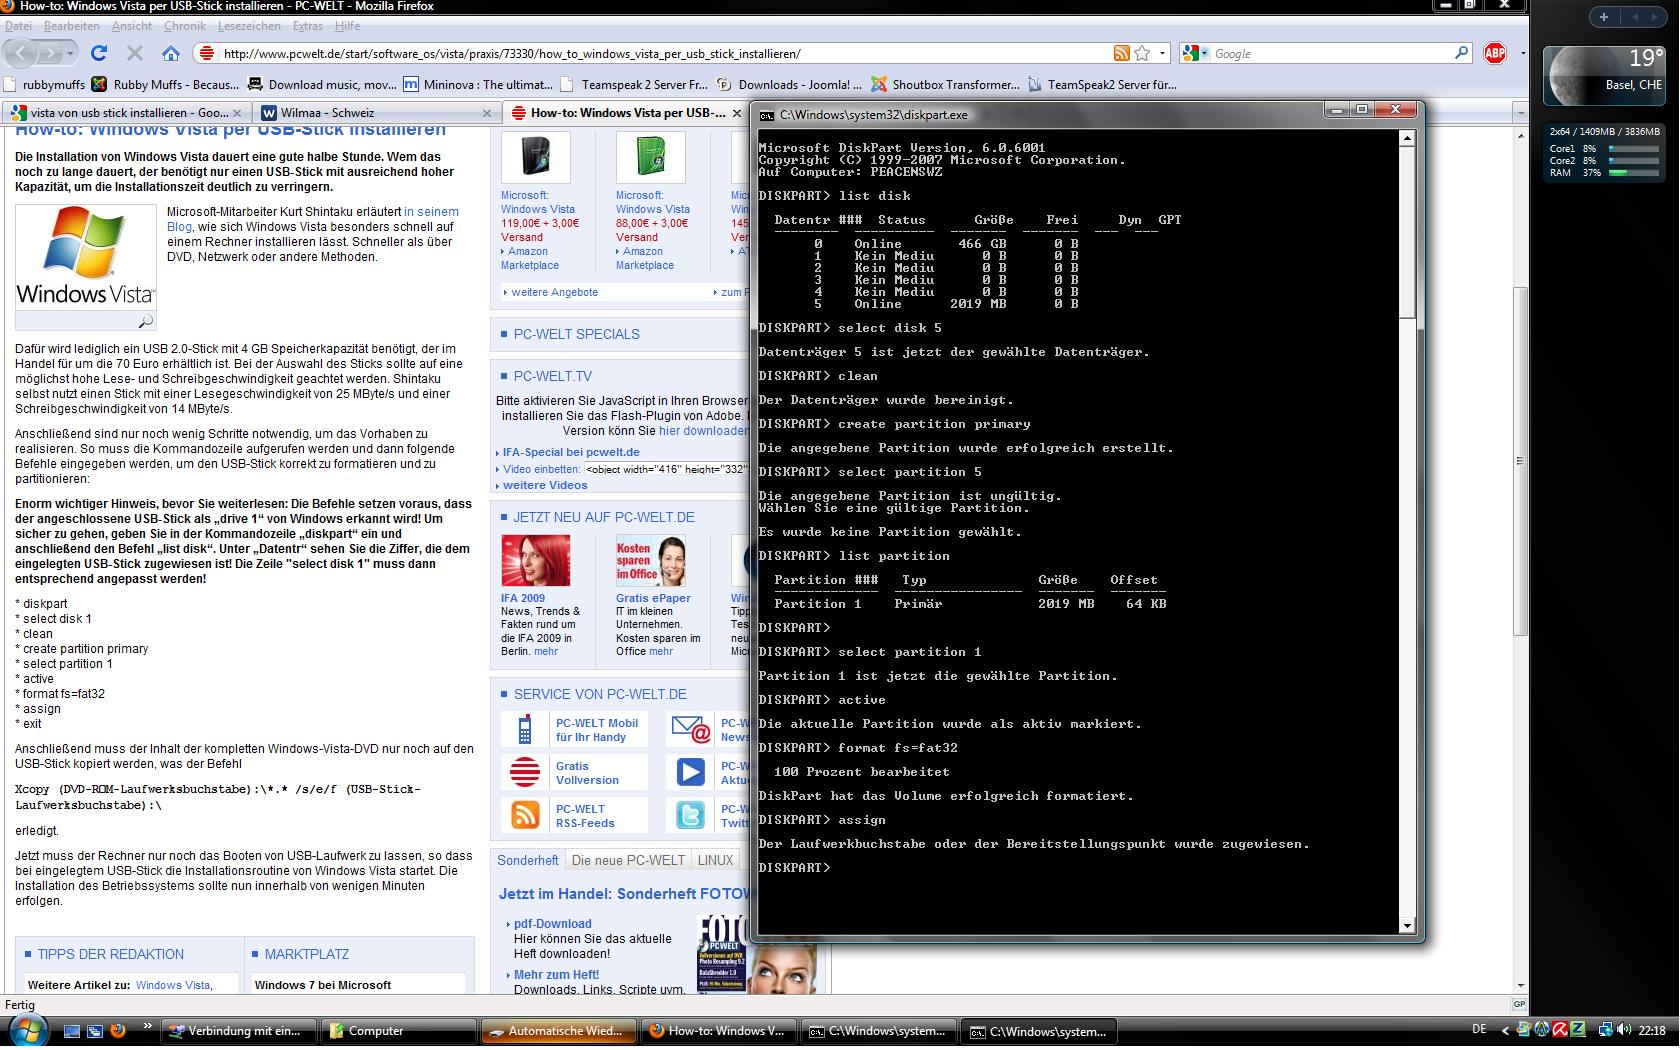Open PC-WELT RSS-Feeds orange icon
1680x1050 pixels.
tap(525, 815)
